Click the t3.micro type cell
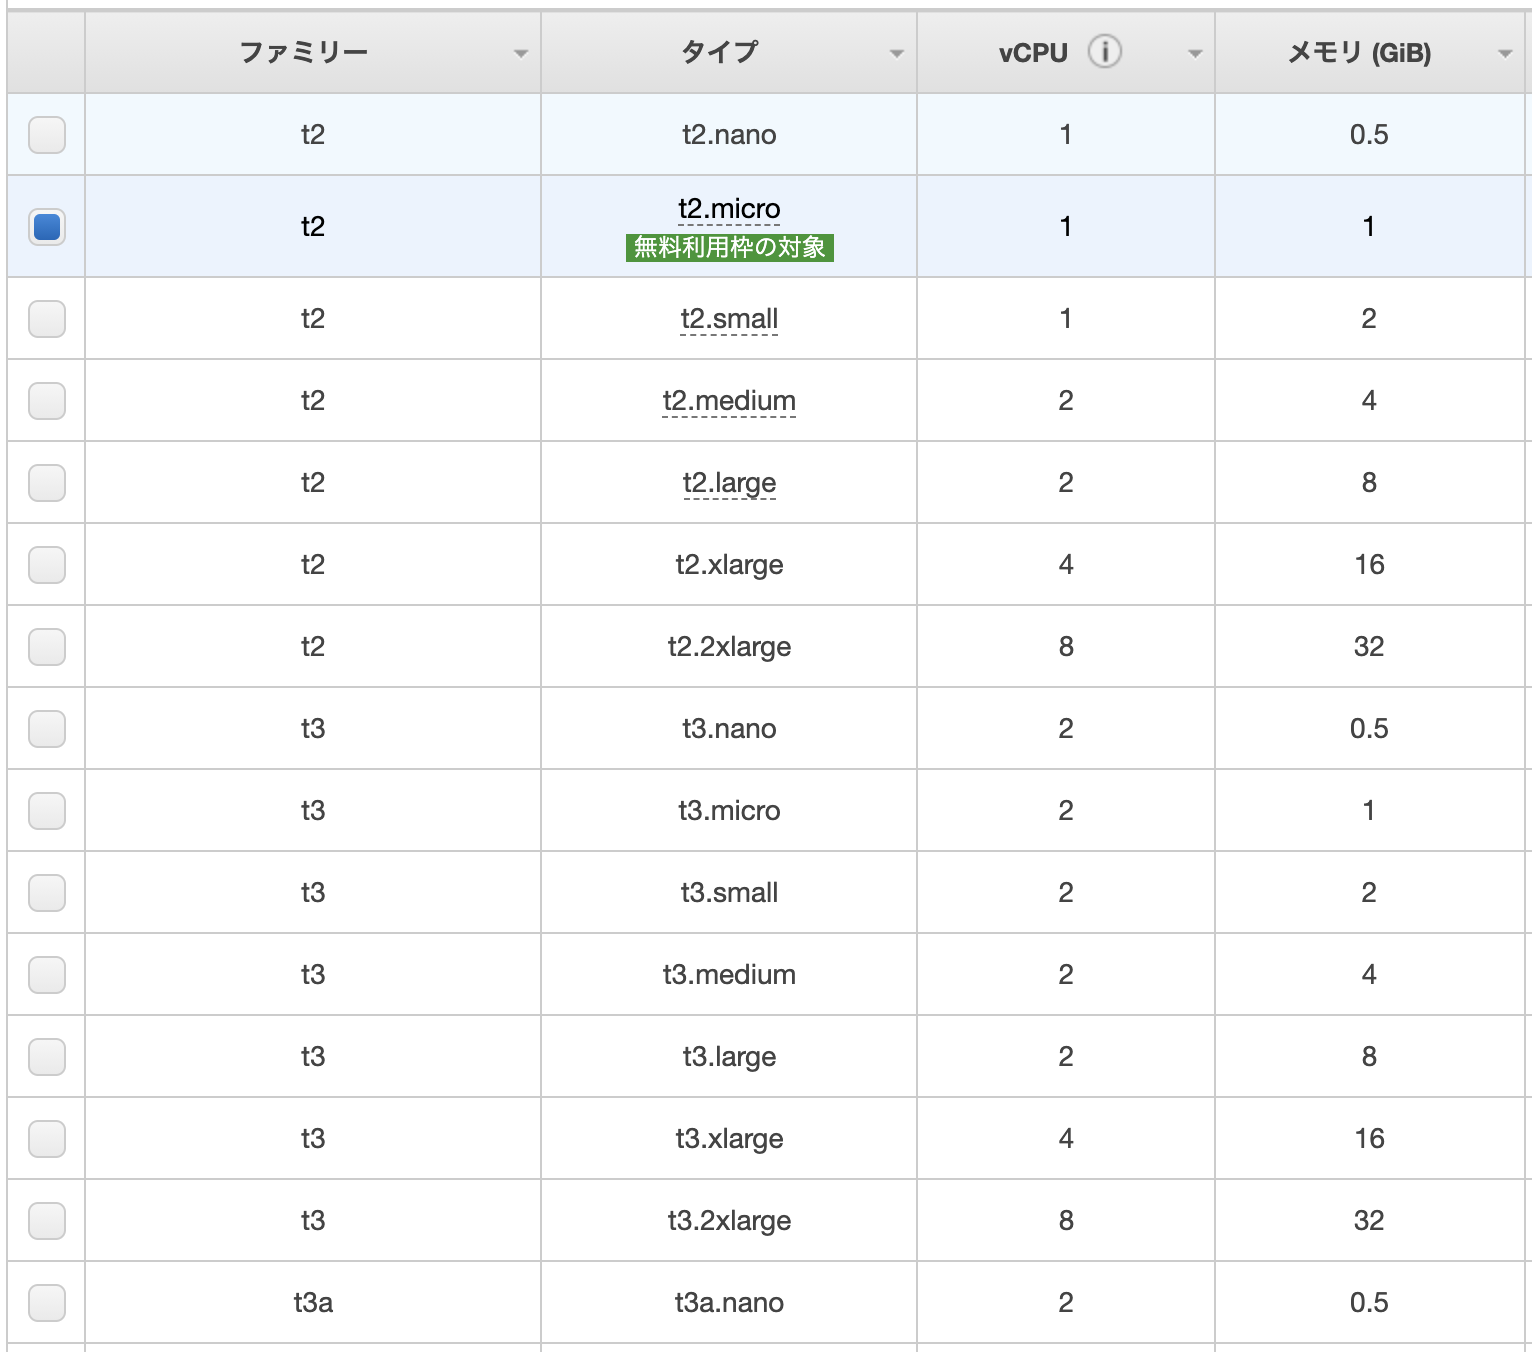Image resolution: width=1532 pixels, height=1352 pixels. click(729, 811)
